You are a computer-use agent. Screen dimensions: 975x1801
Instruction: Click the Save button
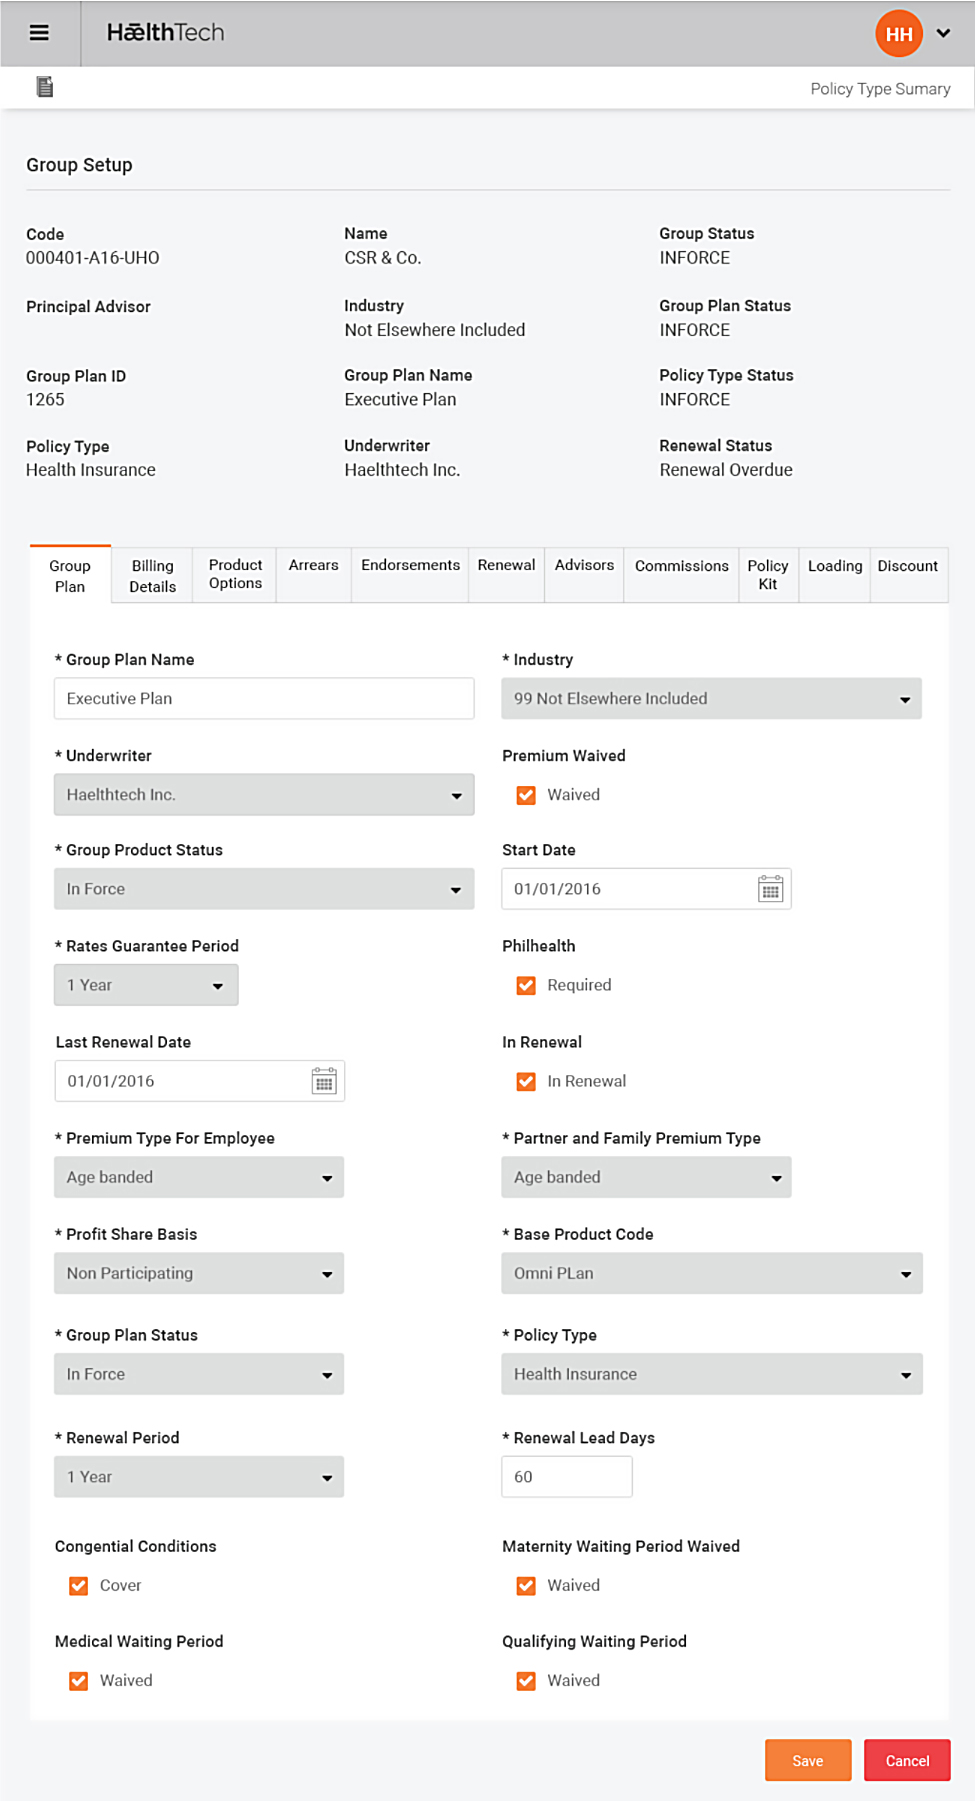[x=807, y=1760]
